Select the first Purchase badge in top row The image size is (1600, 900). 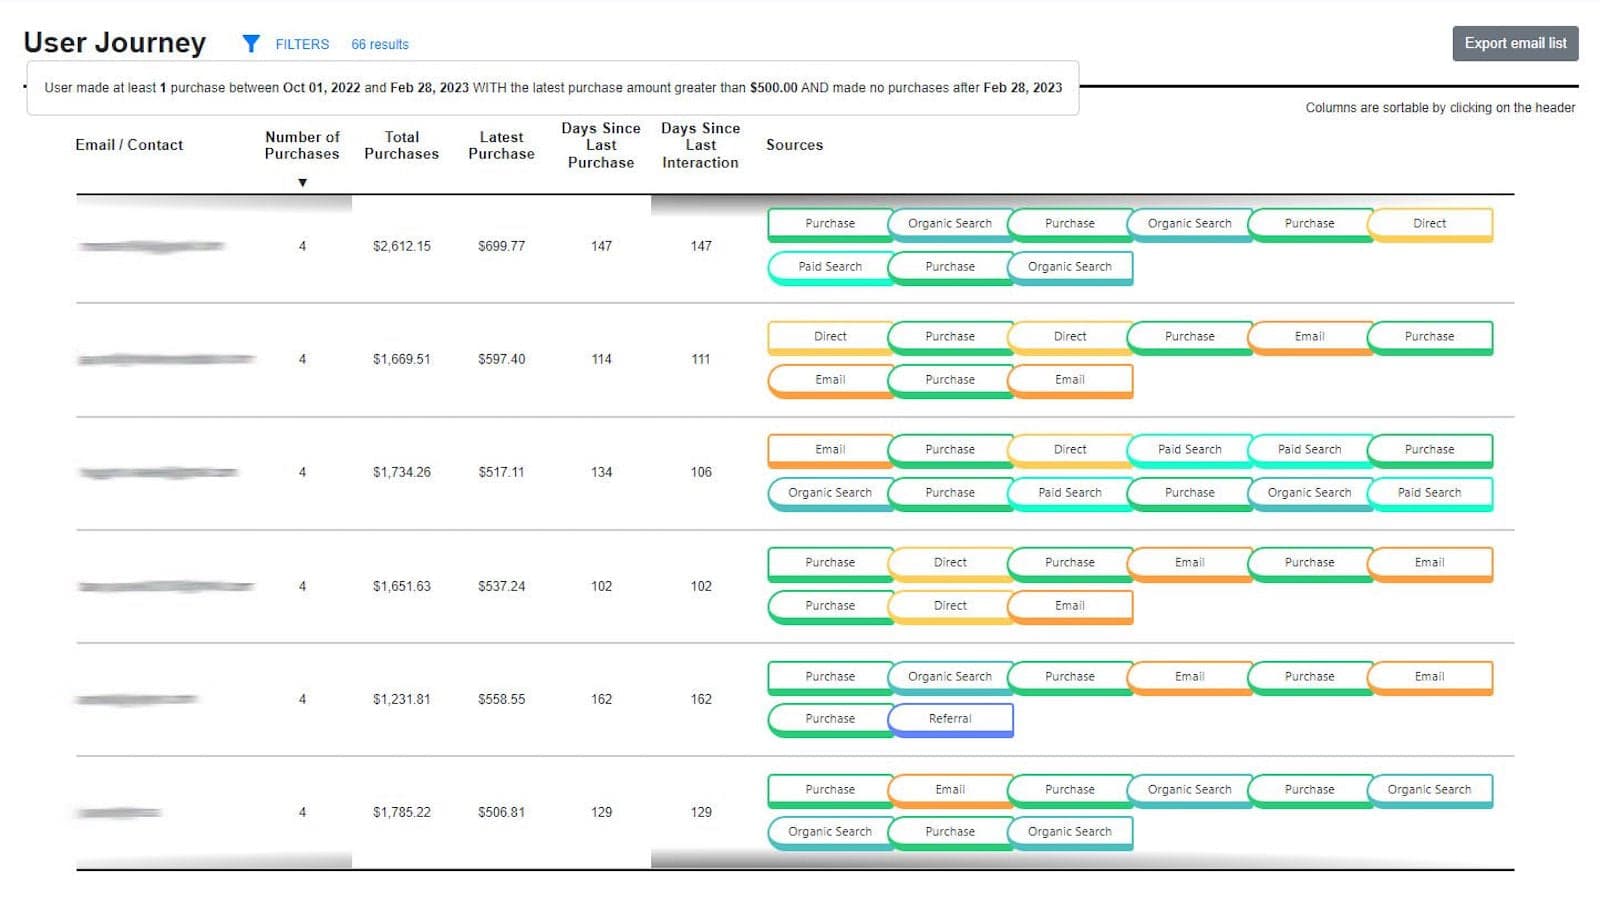click(x=828, y=223)
